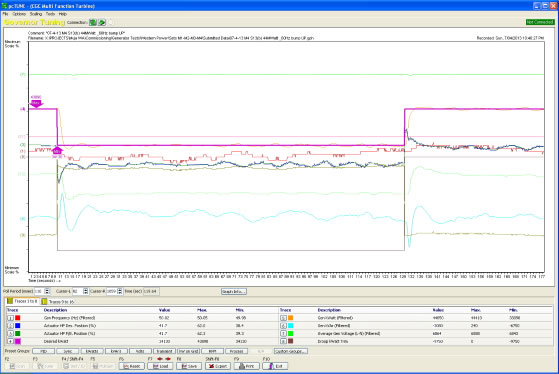The width and height of the screenshot is (559, 374).
Task: Toggle trace 2 Actuator HP Des. Position box
Action: 10,326
